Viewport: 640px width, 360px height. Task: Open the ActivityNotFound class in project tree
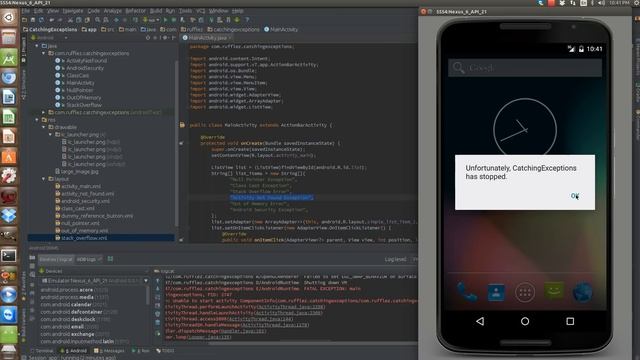(87, 61)
